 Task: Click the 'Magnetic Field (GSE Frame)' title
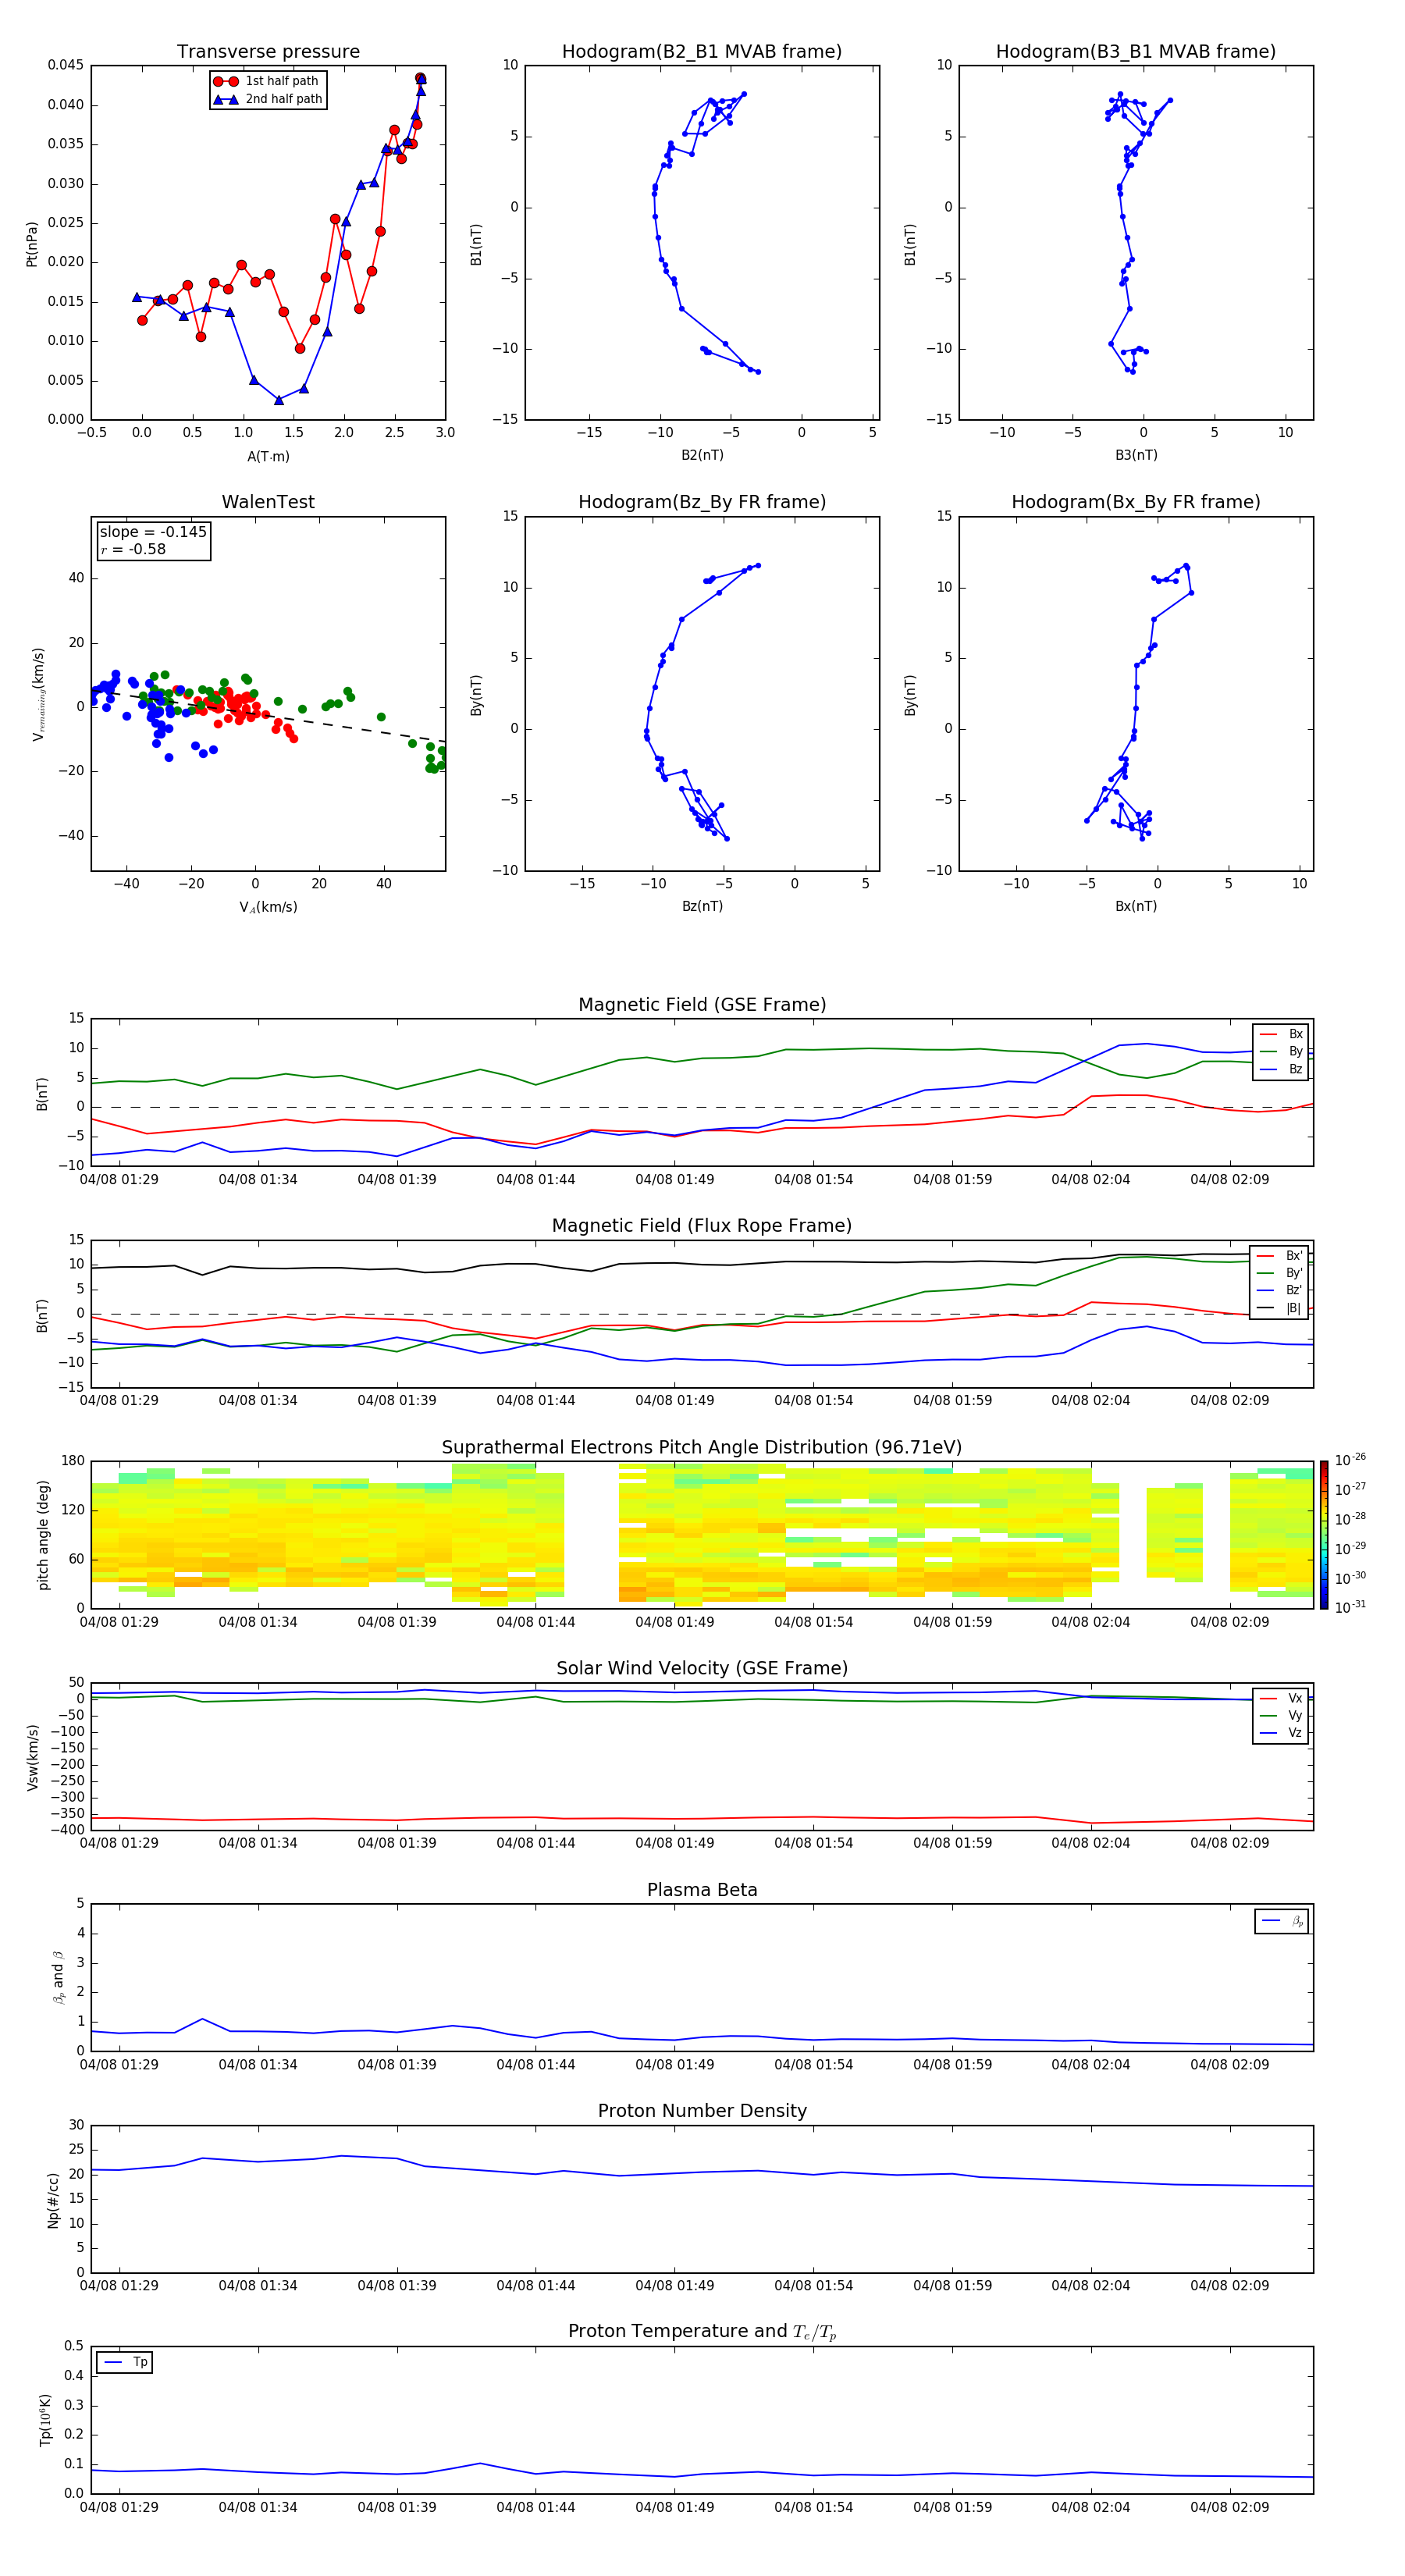point(702,1005)
